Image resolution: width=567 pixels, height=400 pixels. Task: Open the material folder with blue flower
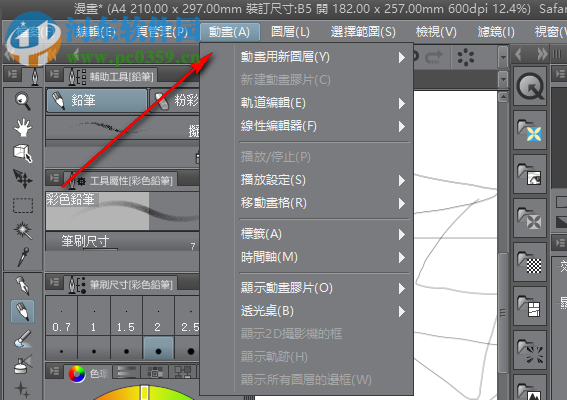click(x=530, y=130)
